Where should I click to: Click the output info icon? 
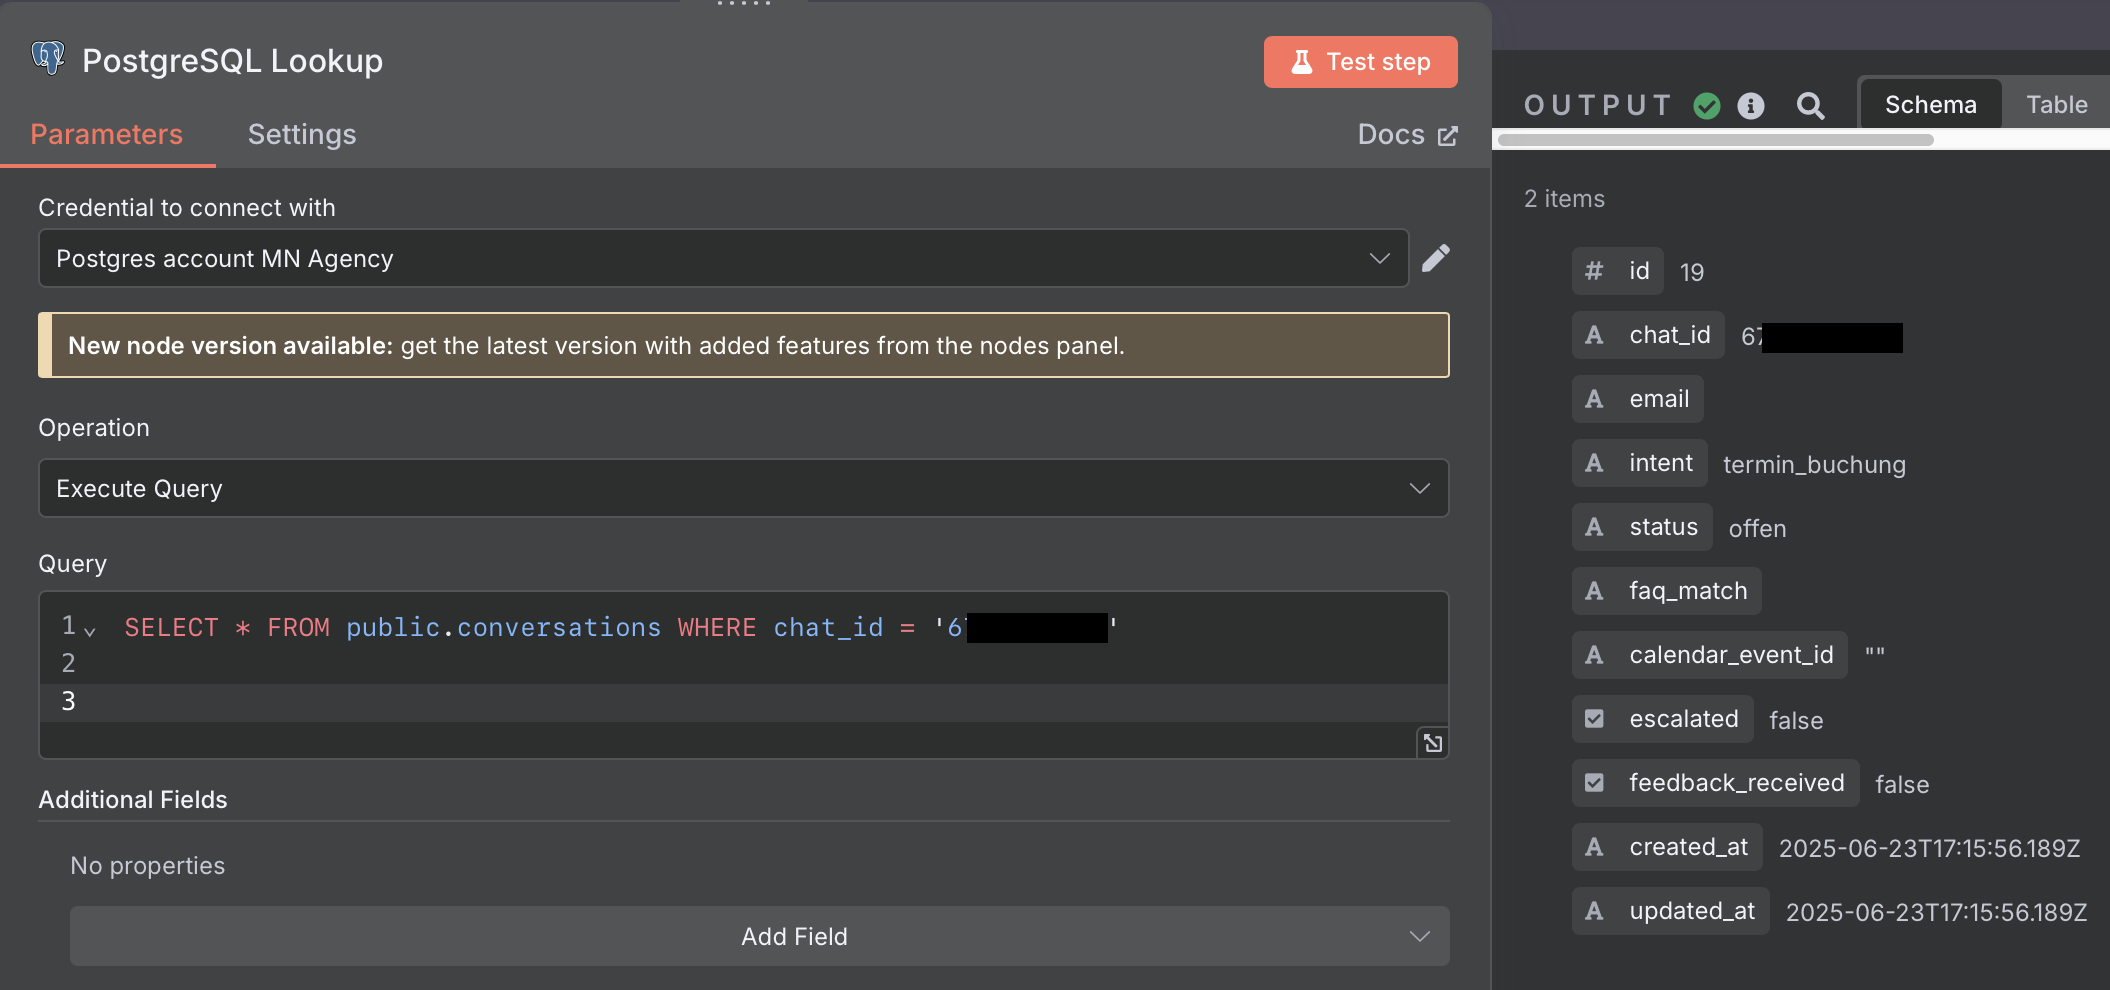pyautogui.click(x=1751, y=105)
